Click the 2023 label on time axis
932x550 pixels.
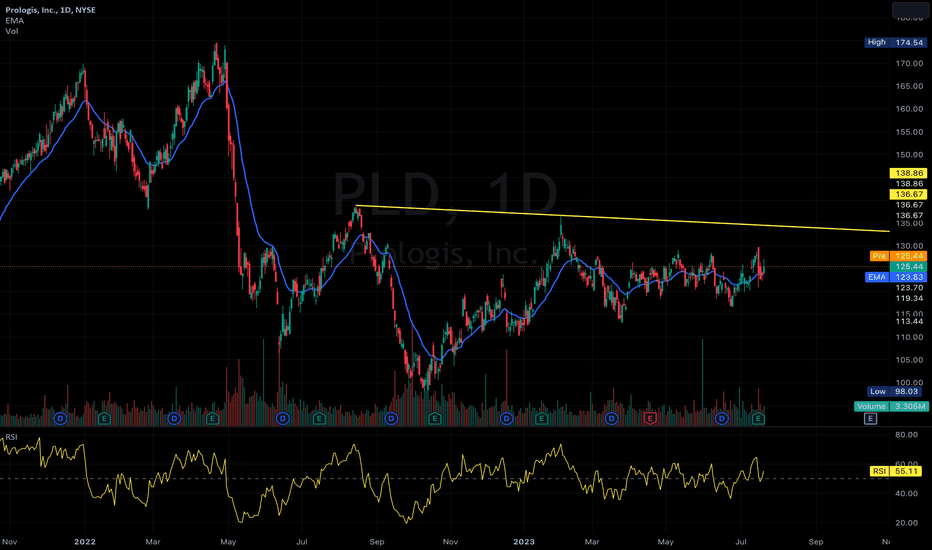click(x=524, y=542)
